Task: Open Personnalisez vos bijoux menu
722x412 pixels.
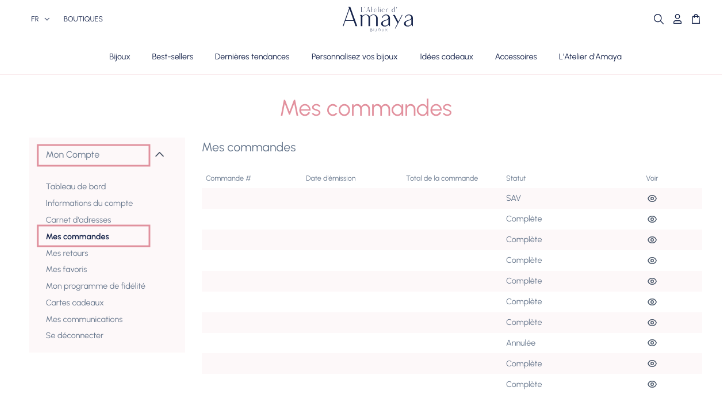Action: coord(354,57)
